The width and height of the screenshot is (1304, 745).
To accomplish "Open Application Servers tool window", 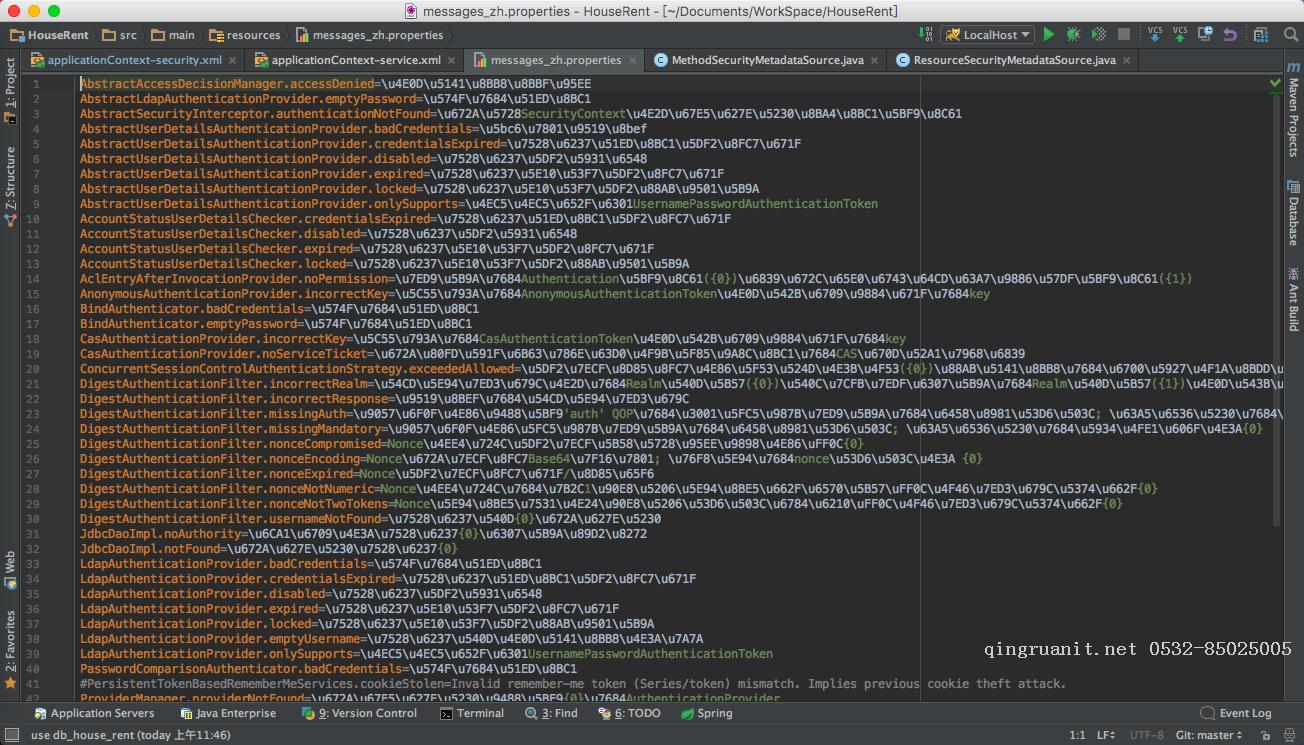I will coord(94,713).
